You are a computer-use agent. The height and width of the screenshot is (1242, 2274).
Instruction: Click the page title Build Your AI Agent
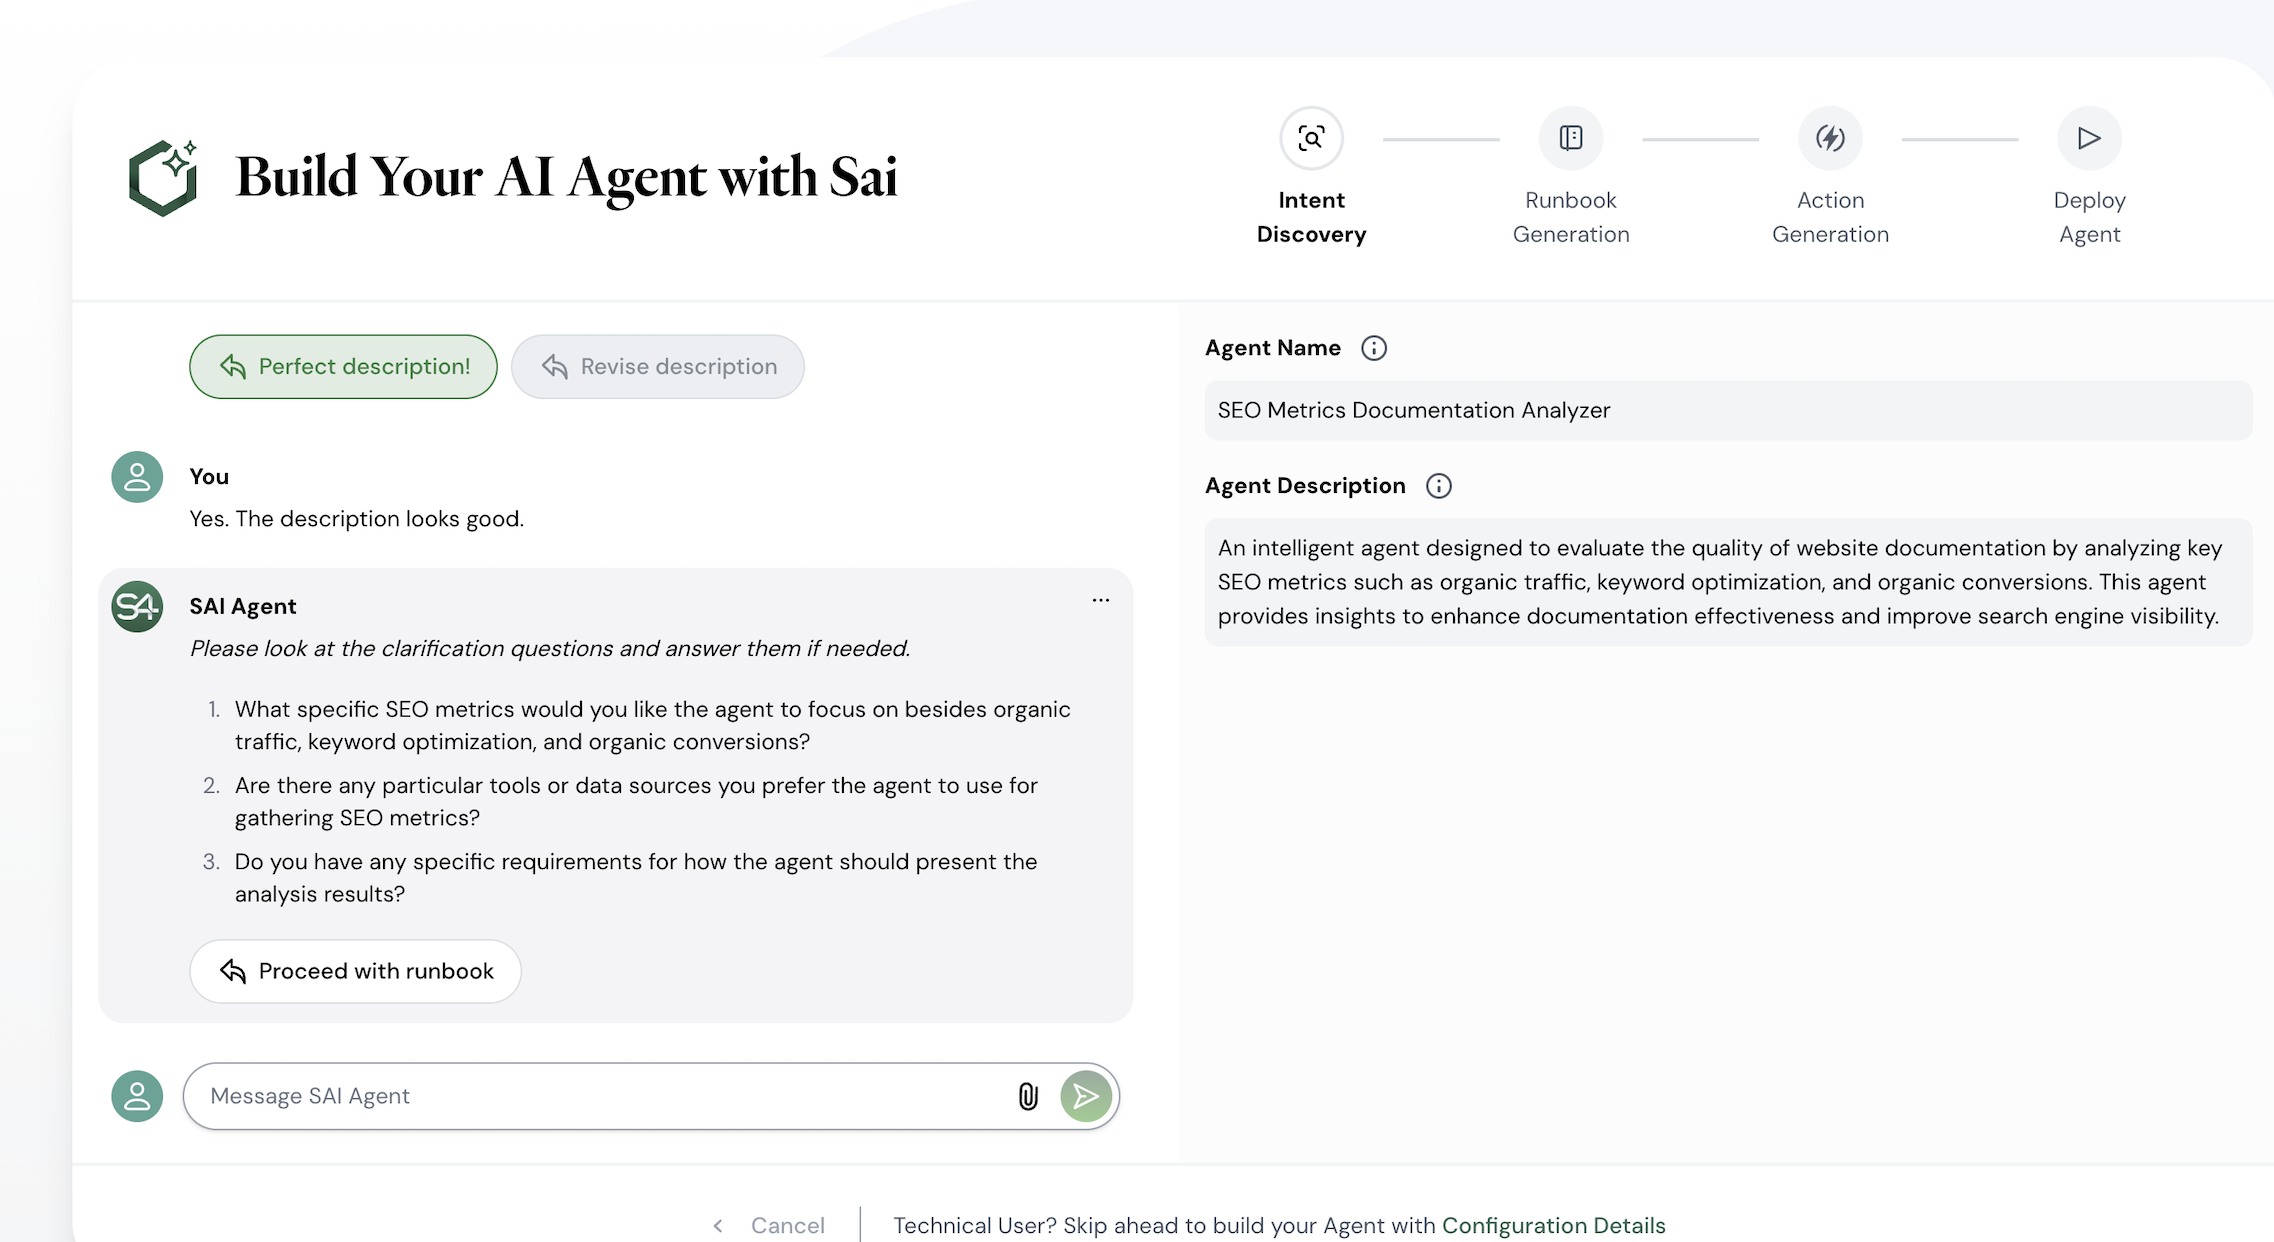click(x=566, y=177)
